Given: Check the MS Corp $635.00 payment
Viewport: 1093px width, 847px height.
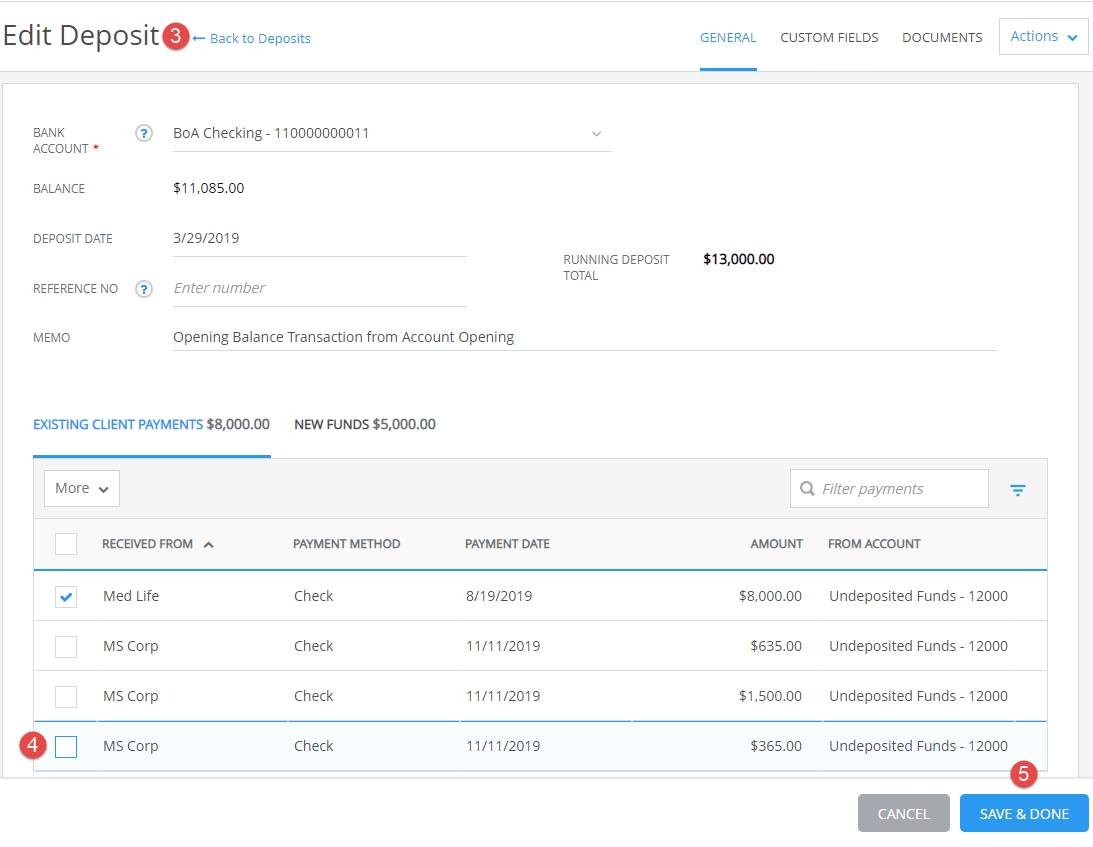Looking at the screenshot, I should 66,647.
